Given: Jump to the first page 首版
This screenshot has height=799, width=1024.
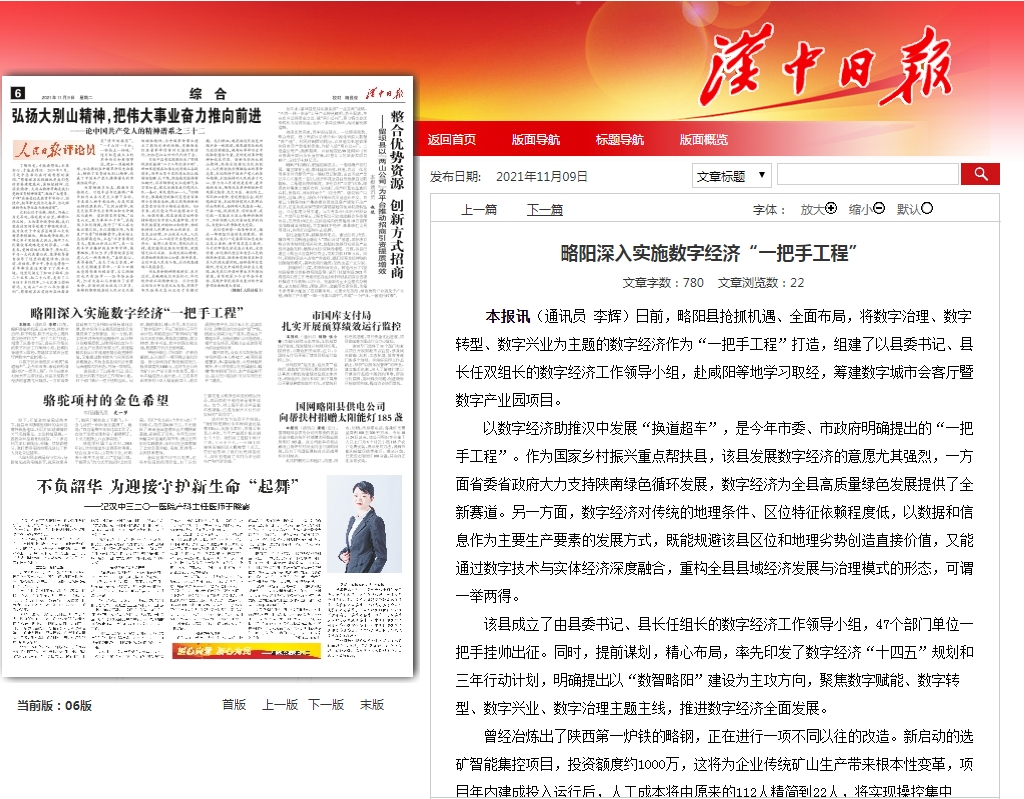Looking at the screenshot, I should click(234, 705).
